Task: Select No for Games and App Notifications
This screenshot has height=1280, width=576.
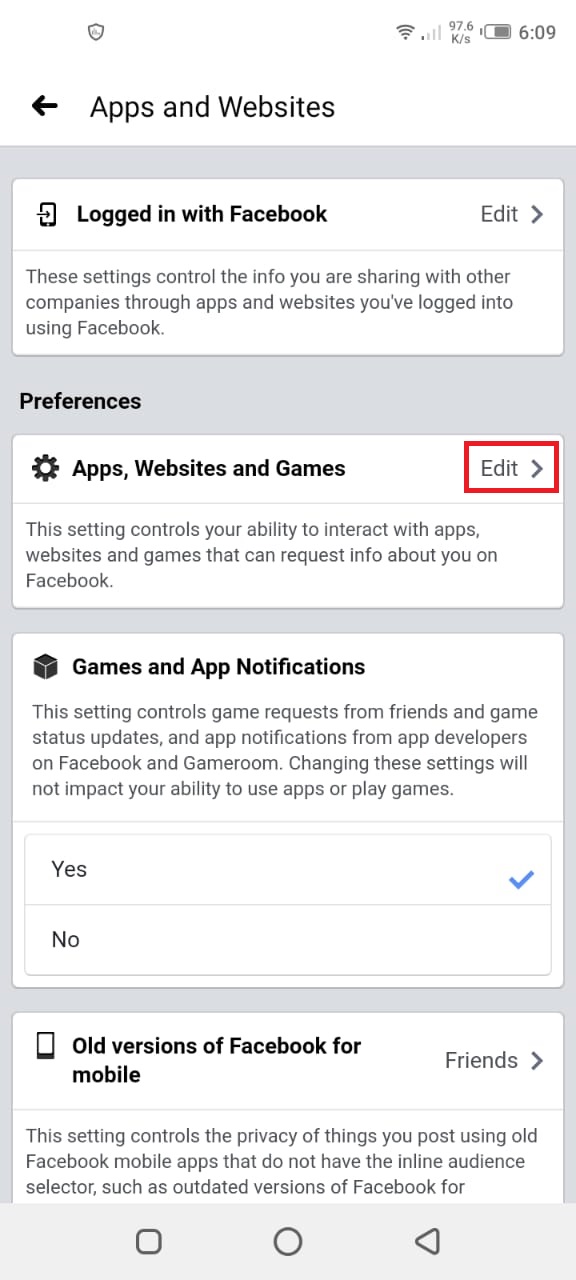Action: point(288,940)
